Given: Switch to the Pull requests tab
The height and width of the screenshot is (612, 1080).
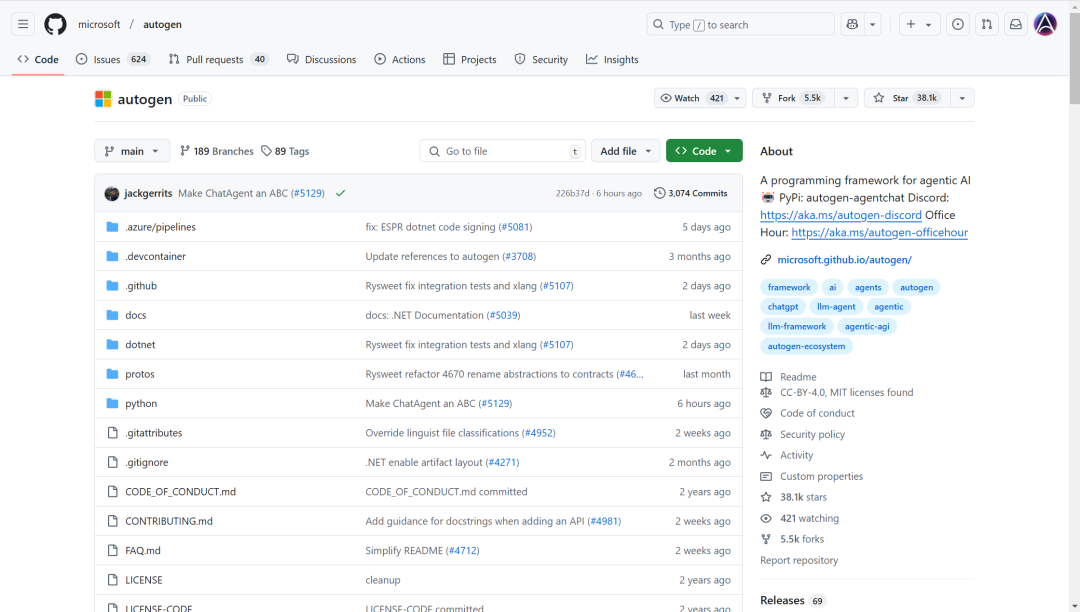Looking at the screenshot, I should tap(218, 59).
